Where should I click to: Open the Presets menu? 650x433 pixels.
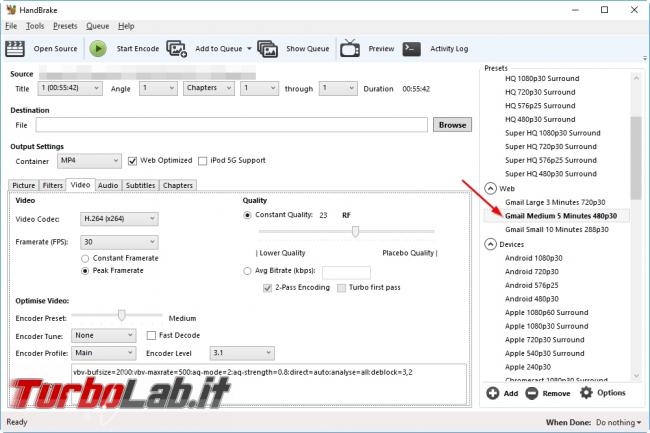point(65,26)
